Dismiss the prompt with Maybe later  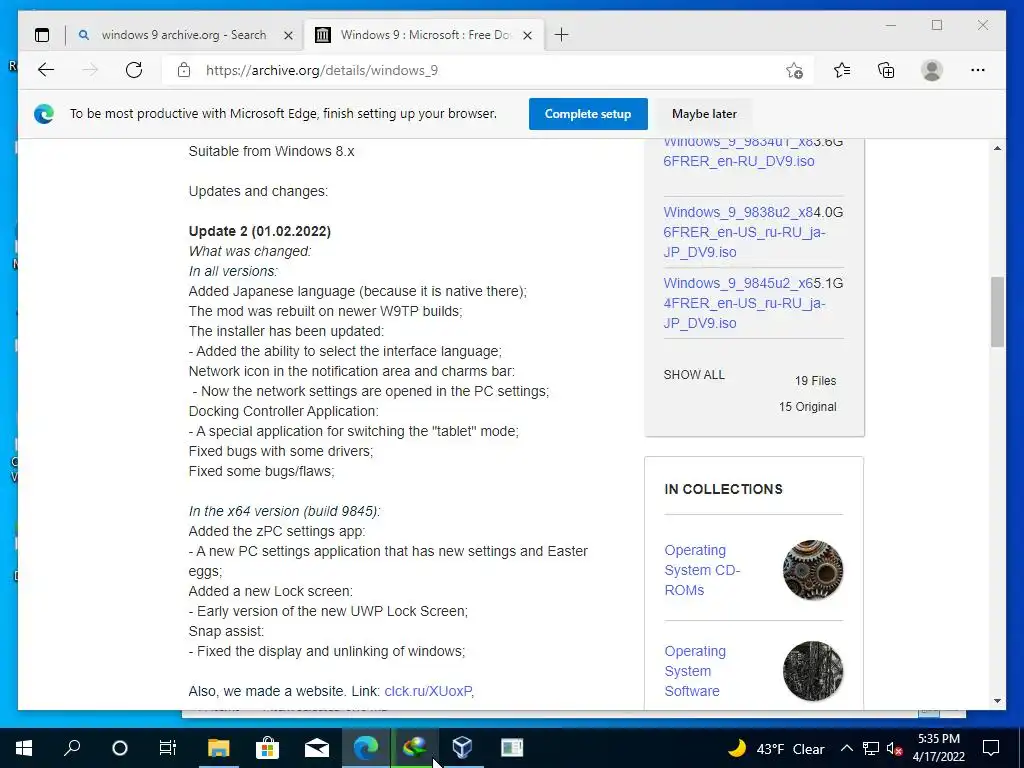pos(704,114)
